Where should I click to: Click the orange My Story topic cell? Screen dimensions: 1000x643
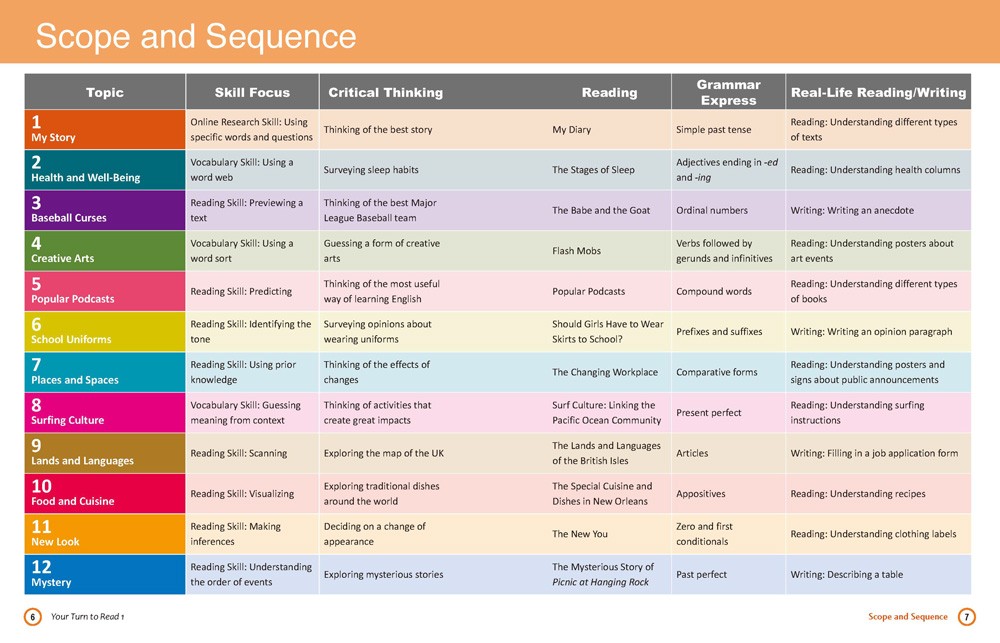pos(105,130)
